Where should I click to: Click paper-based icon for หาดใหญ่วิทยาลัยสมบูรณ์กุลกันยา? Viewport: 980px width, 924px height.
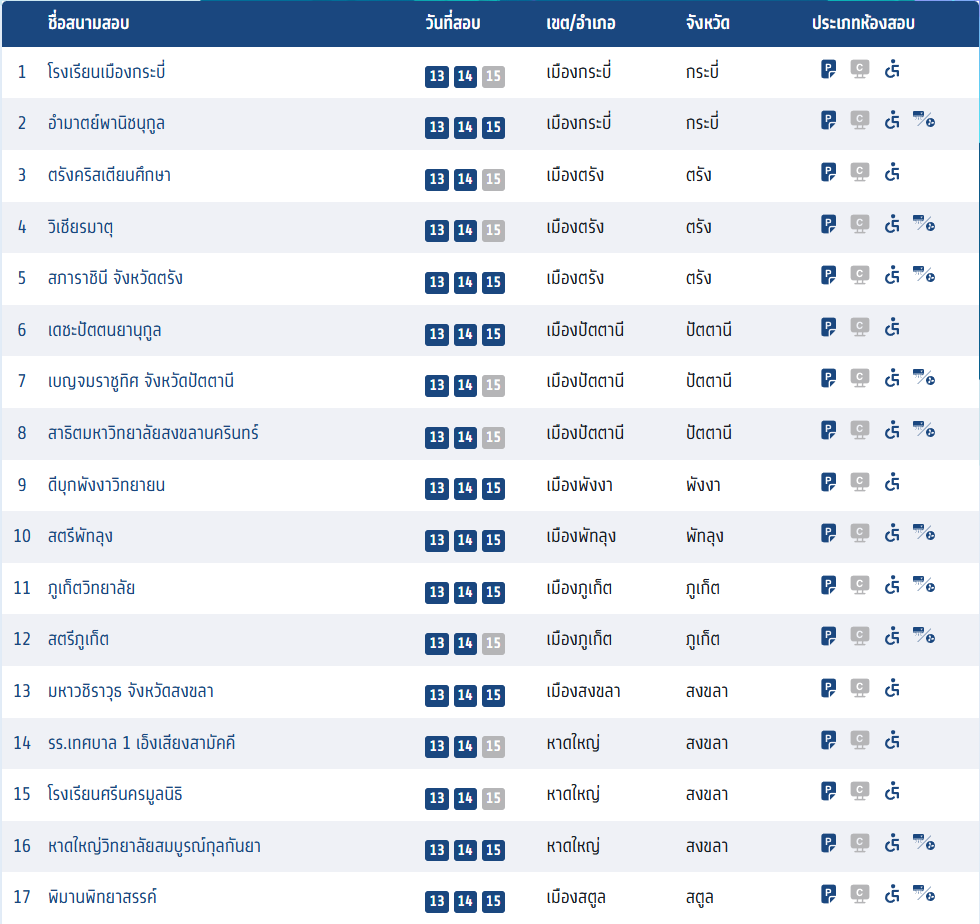(829, 843)
